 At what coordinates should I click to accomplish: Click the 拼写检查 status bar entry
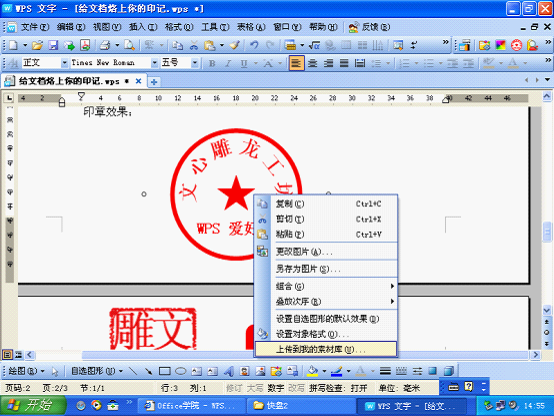[338, 388]
